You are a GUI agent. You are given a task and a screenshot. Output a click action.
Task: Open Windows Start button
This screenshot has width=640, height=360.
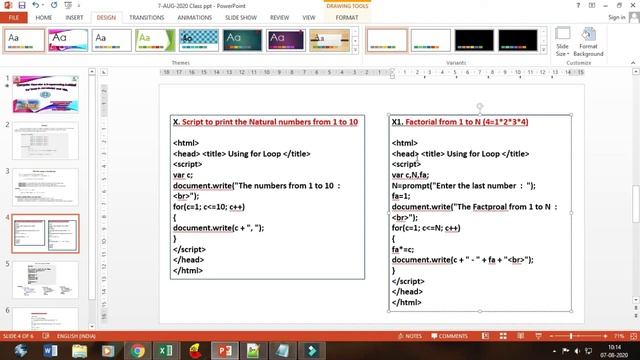tap(21, 351)
